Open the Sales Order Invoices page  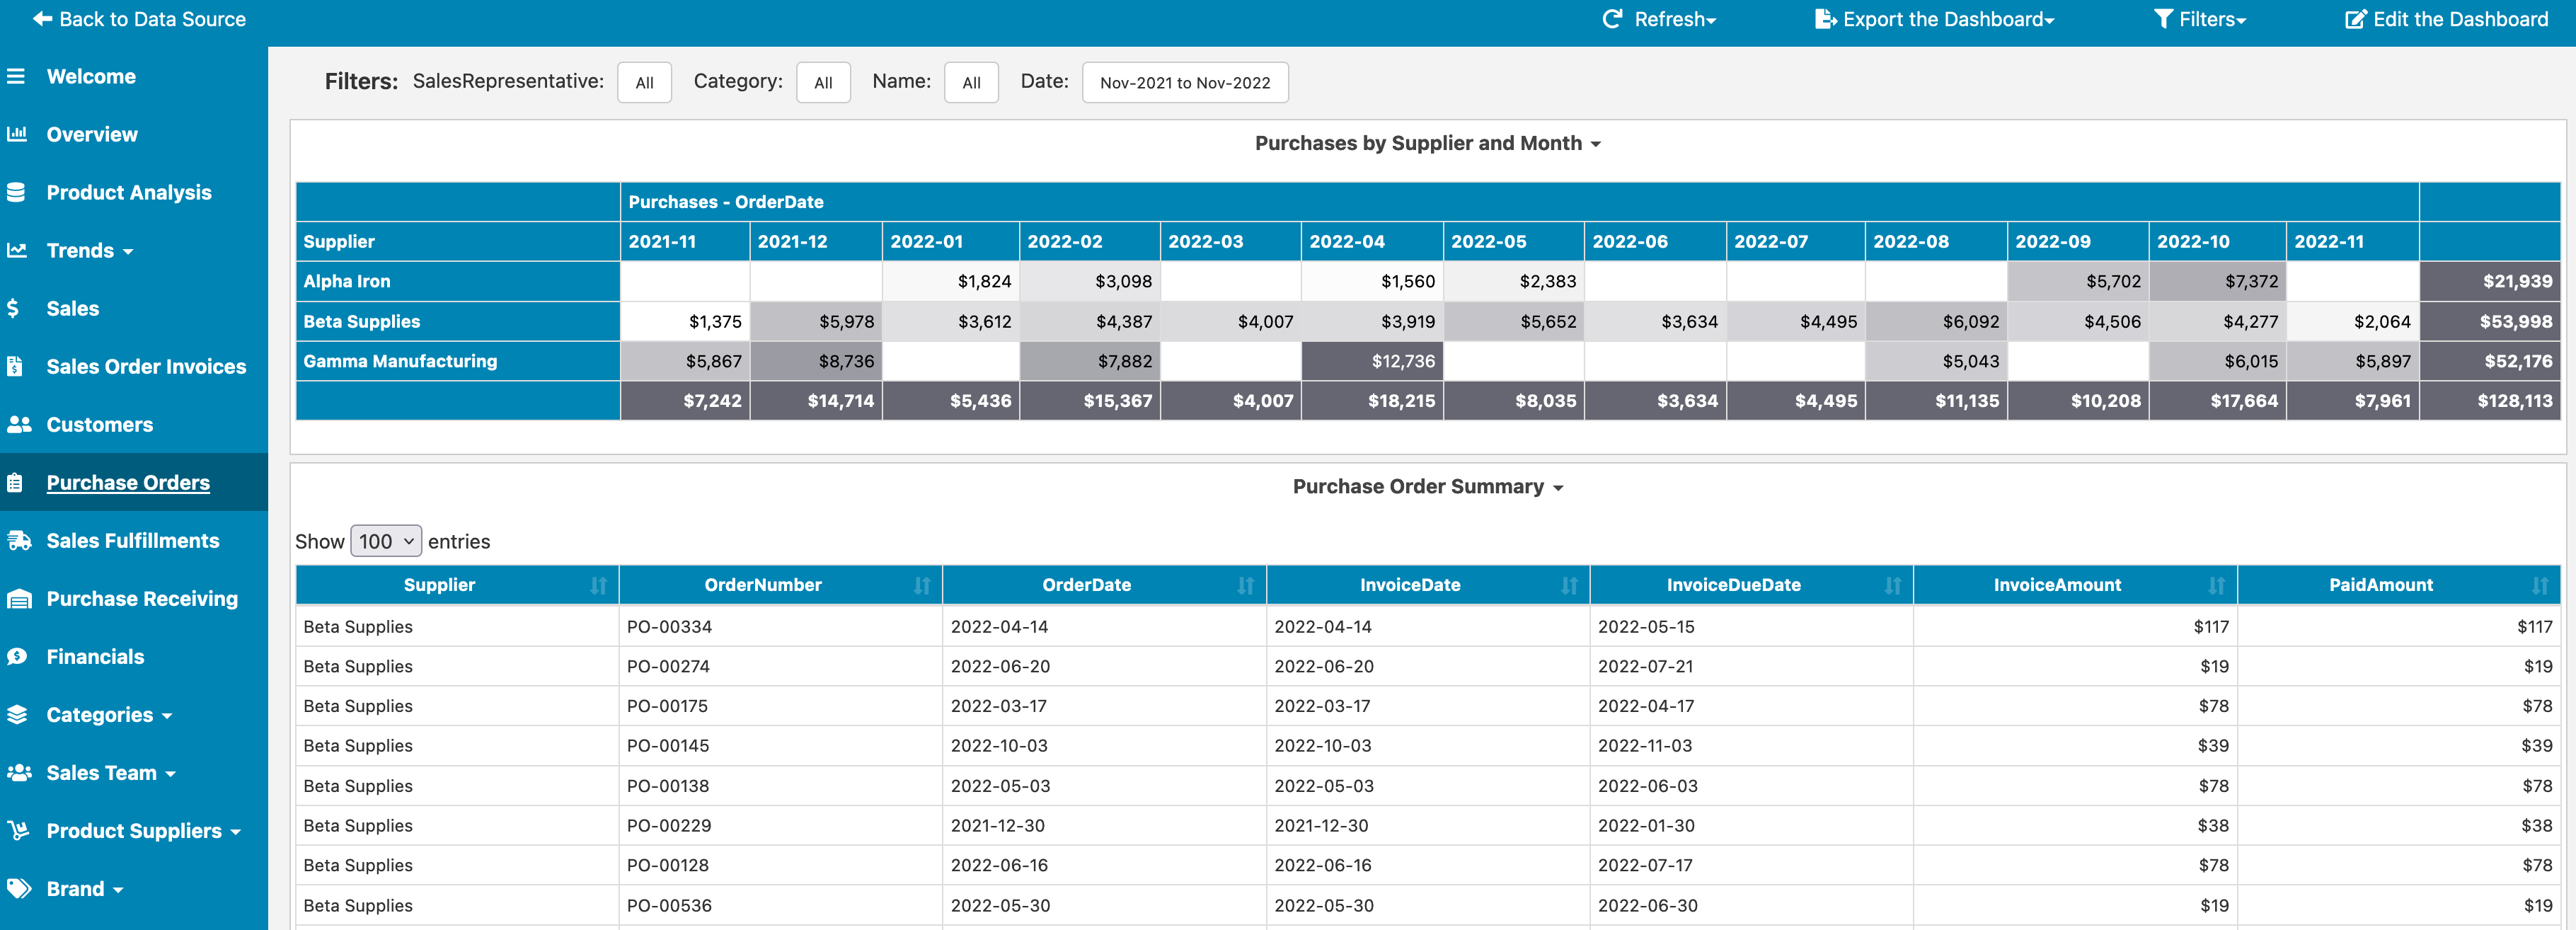tap(146, 366)
